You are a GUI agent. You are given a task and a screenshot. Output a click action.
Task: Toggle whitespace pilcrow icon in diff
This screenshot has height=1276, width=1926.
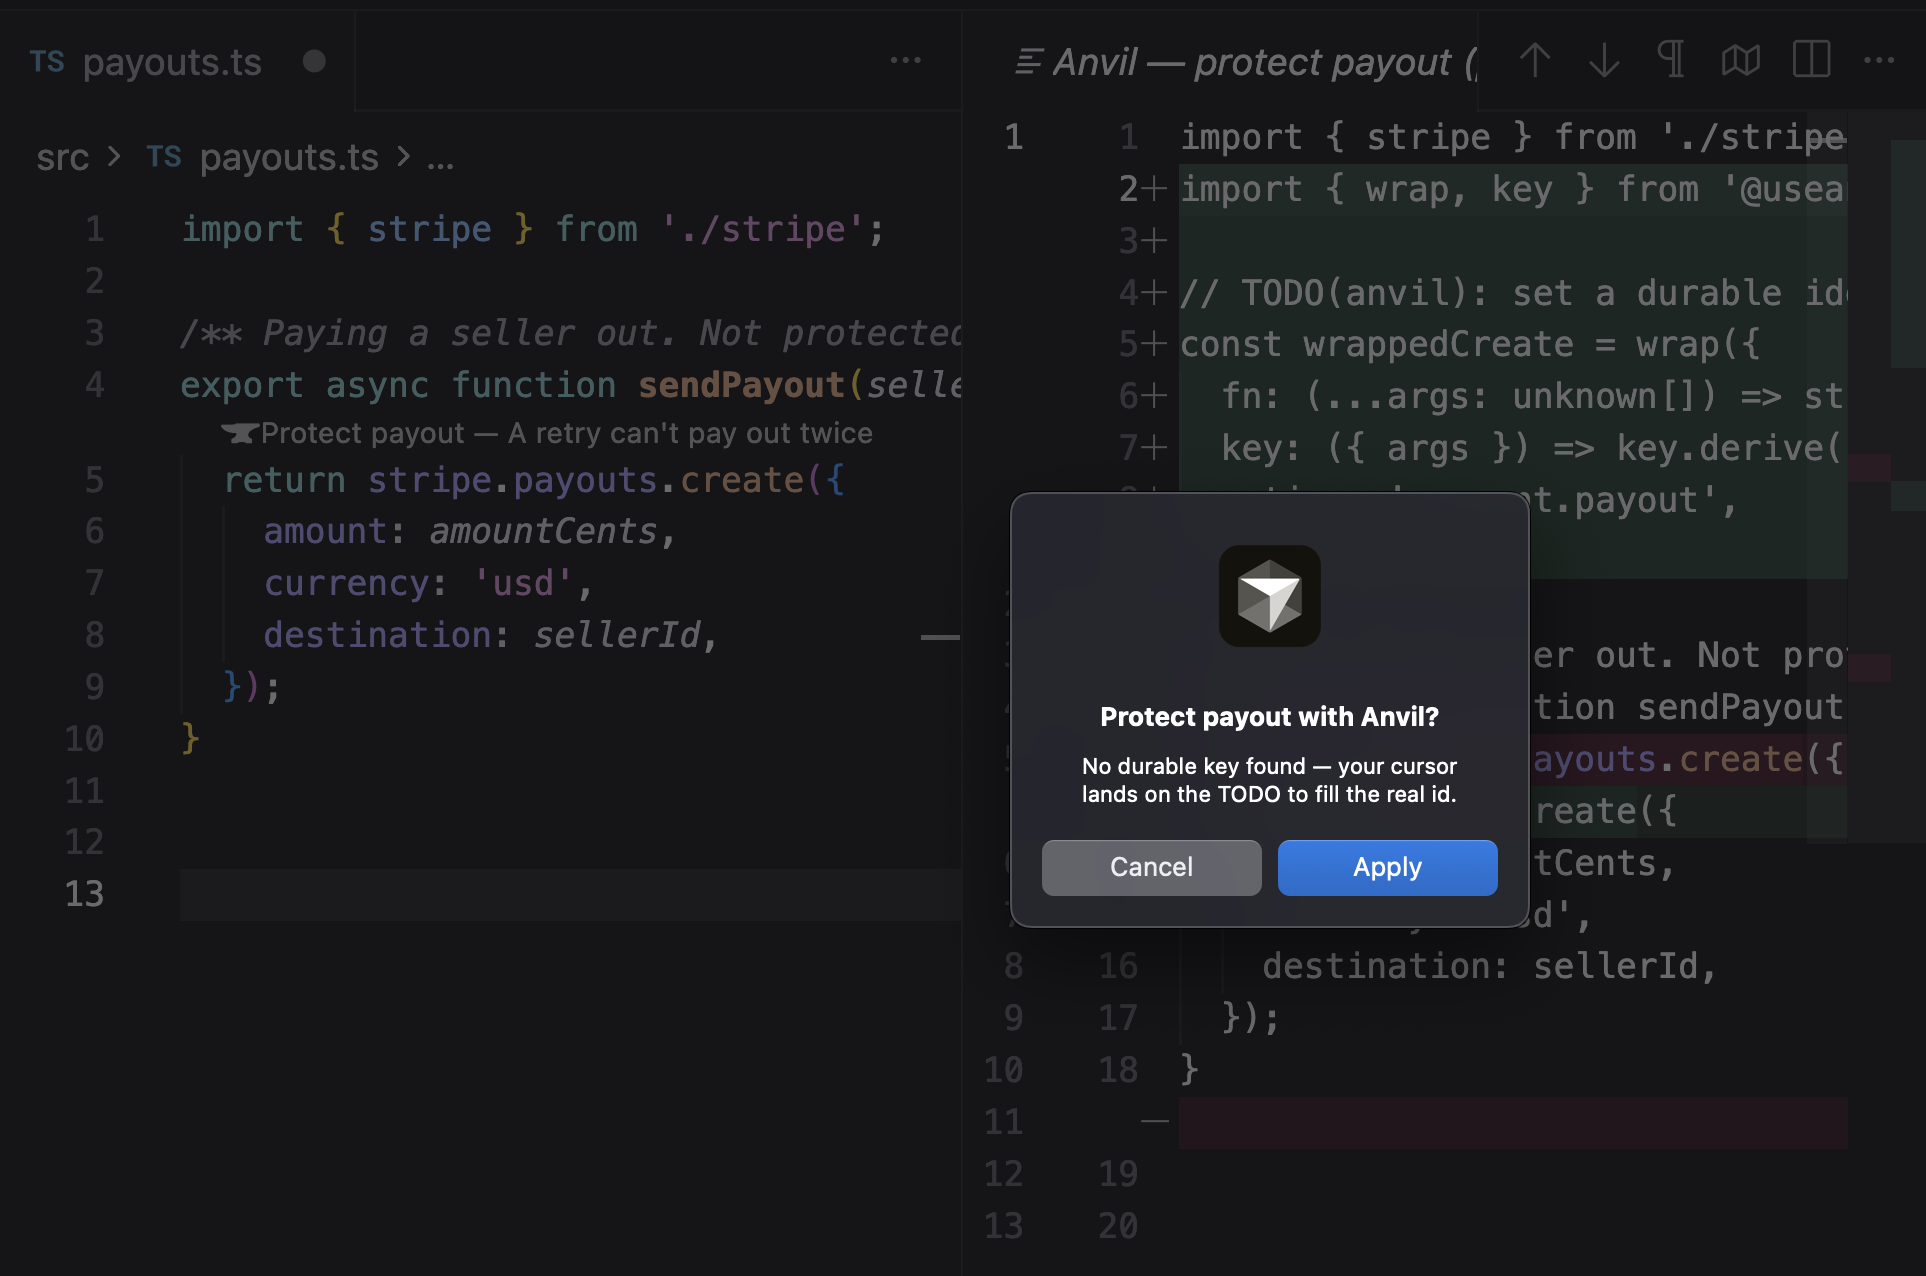click(1671, 60)
